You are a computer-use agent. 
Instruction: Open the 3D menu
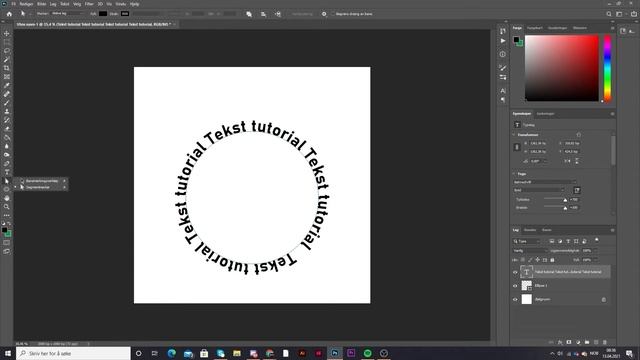[x=100, y=4]
